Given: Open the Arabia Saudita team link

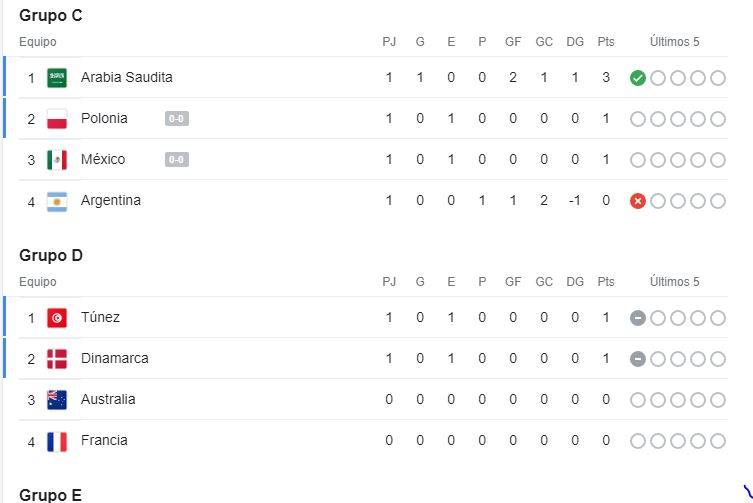Looking at the screenshot, I should 126,77.
